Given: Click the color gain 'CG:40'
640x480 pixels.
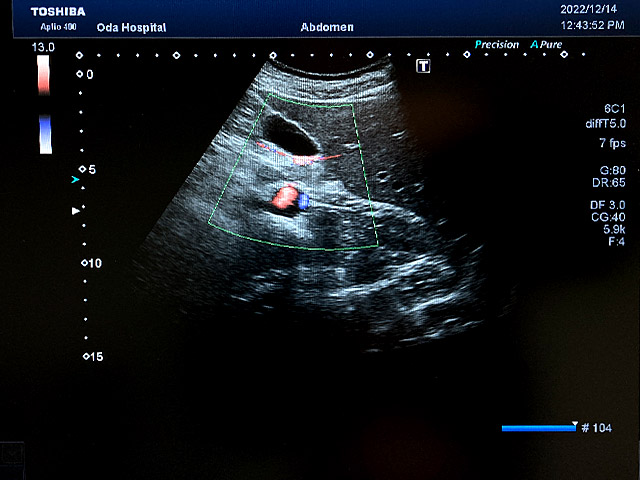Looking at the screenshot, I should (608, 218).
